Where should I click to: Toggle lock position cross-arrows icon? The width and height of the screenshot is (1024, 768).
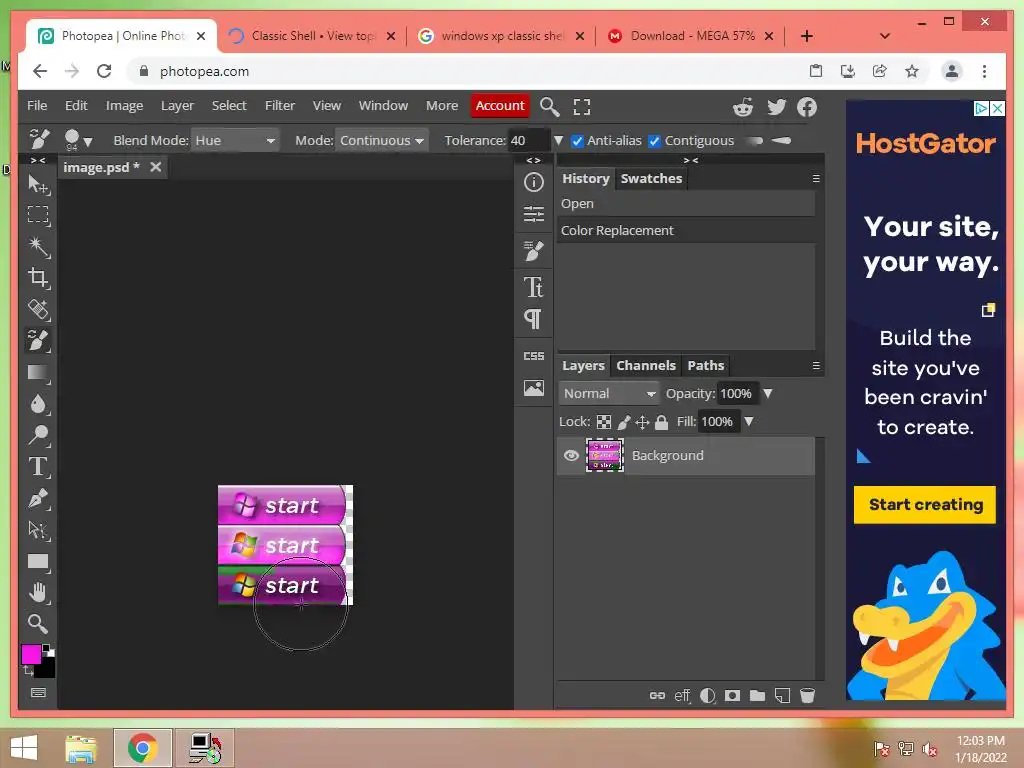pos(642,423)
